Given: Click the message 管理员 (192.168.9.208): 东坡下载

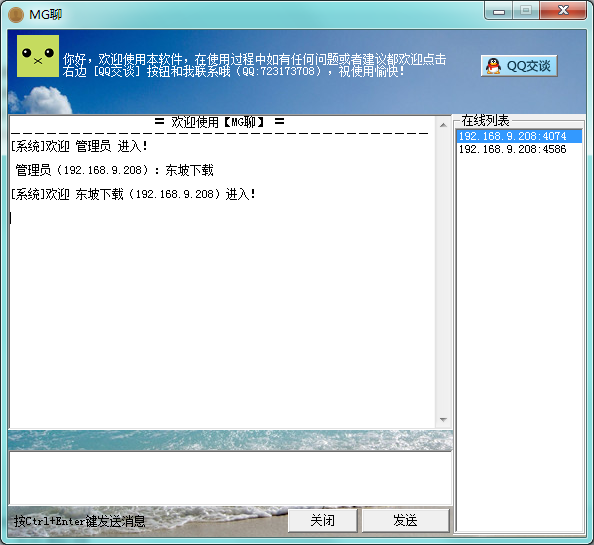Looking at the screenshot, I should tap(114, 170).
